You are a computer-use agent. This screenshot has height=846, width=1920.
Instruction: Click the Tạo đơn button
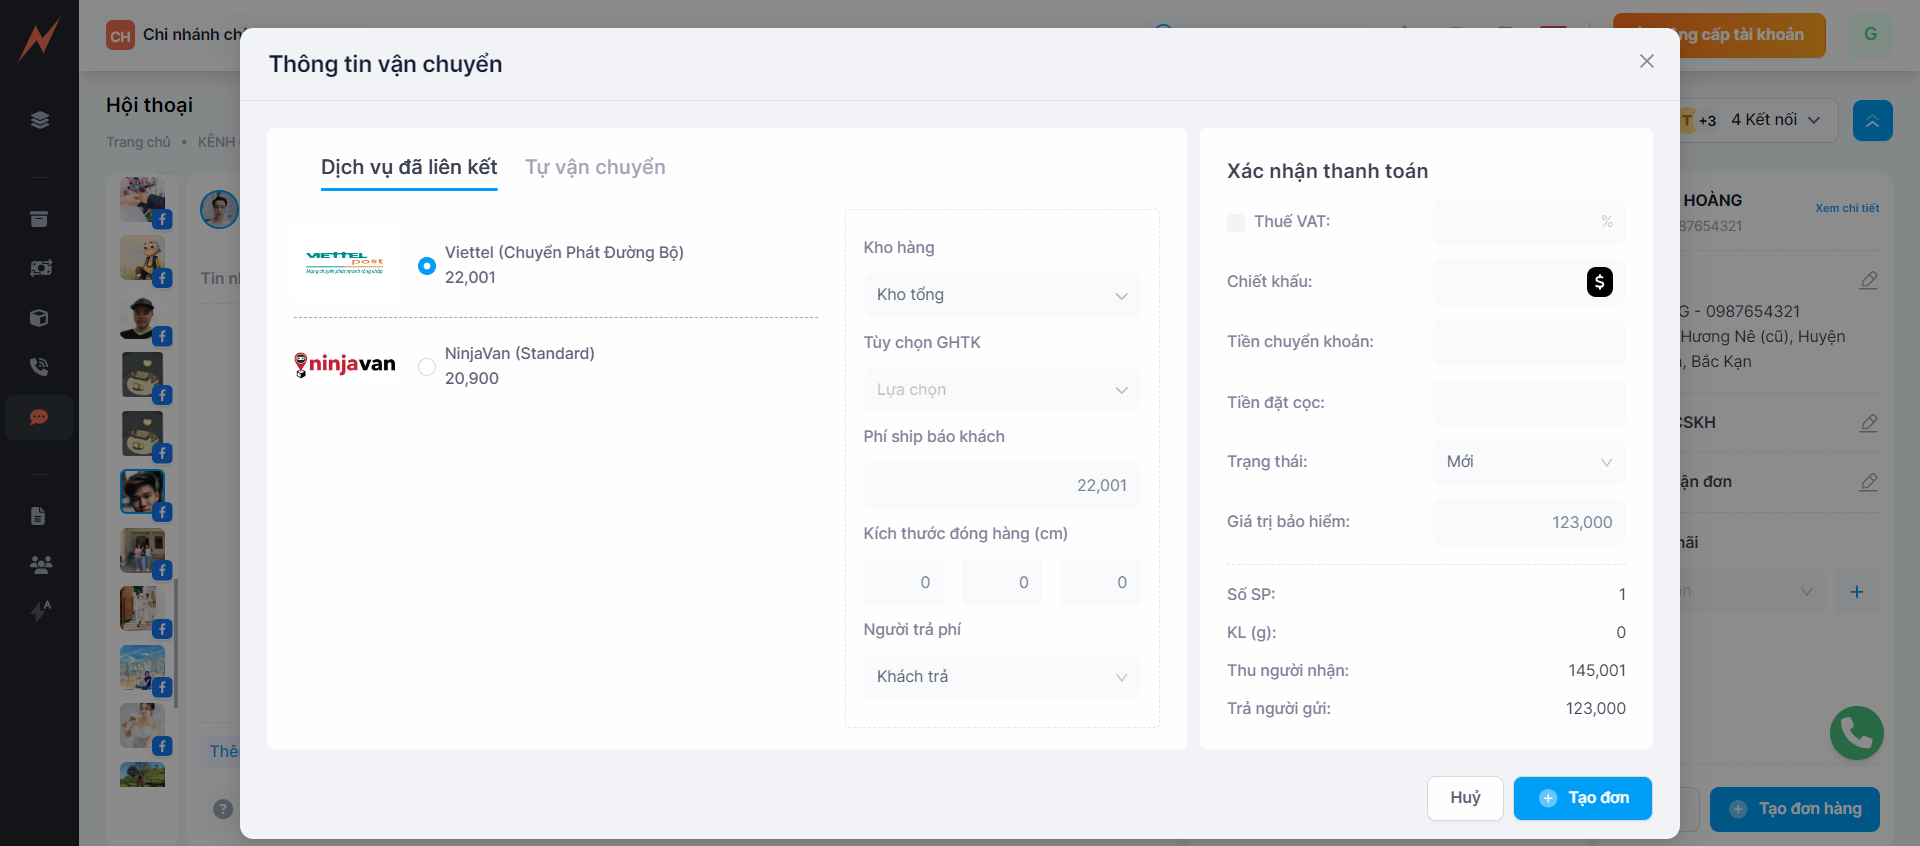[x=1582, y=798]
